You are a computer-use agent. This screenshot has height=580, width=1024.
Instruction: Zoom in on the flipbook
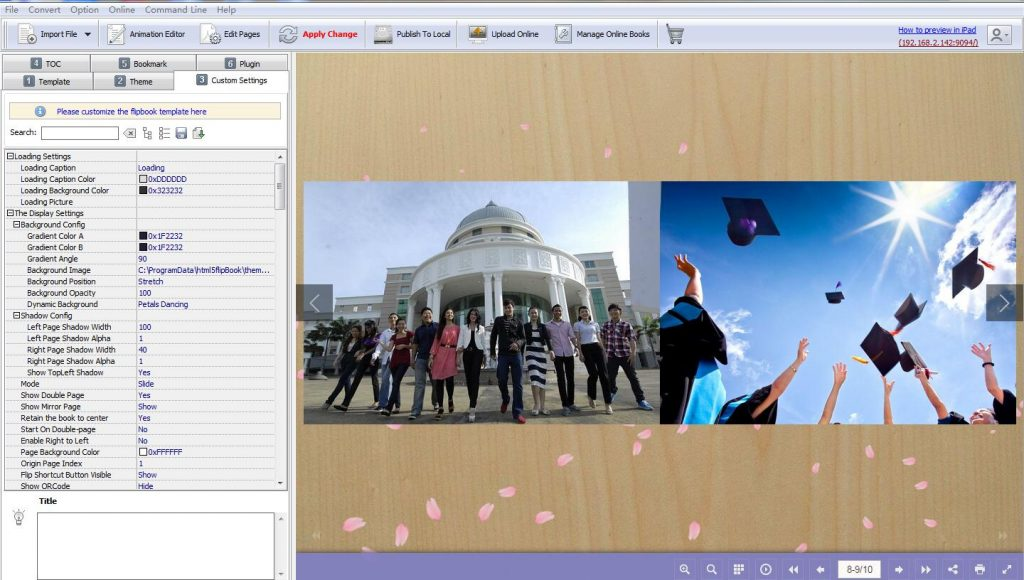684,569
